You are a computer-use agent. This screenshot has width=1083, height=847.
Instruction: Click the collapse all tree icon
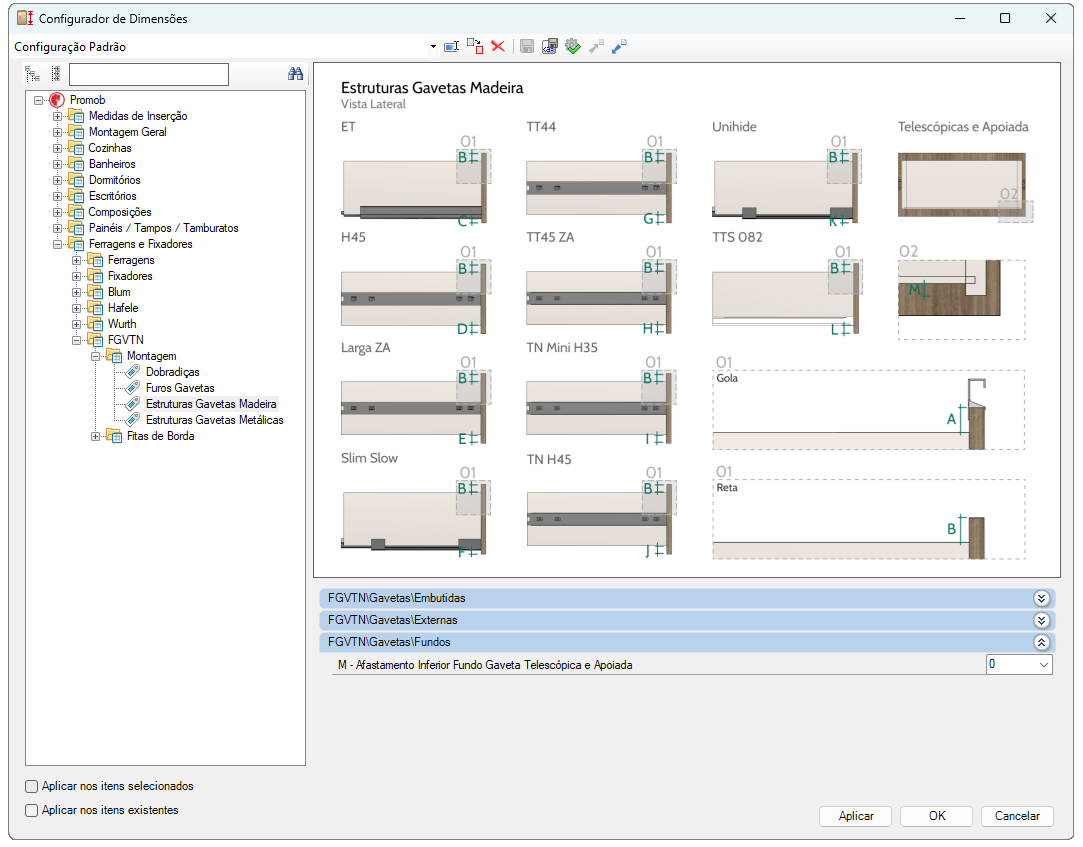[x=55, y=74]
